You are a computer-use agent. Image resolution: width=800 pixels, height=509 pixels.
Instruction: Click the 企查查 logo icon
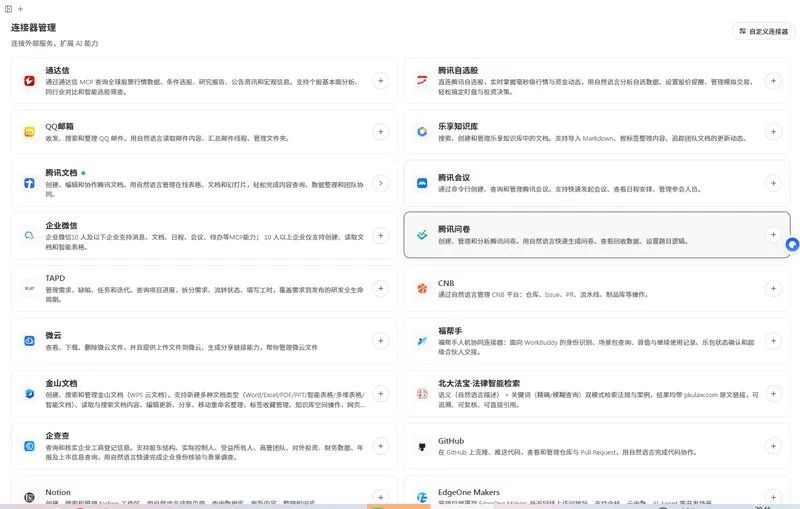coord(30,446)
